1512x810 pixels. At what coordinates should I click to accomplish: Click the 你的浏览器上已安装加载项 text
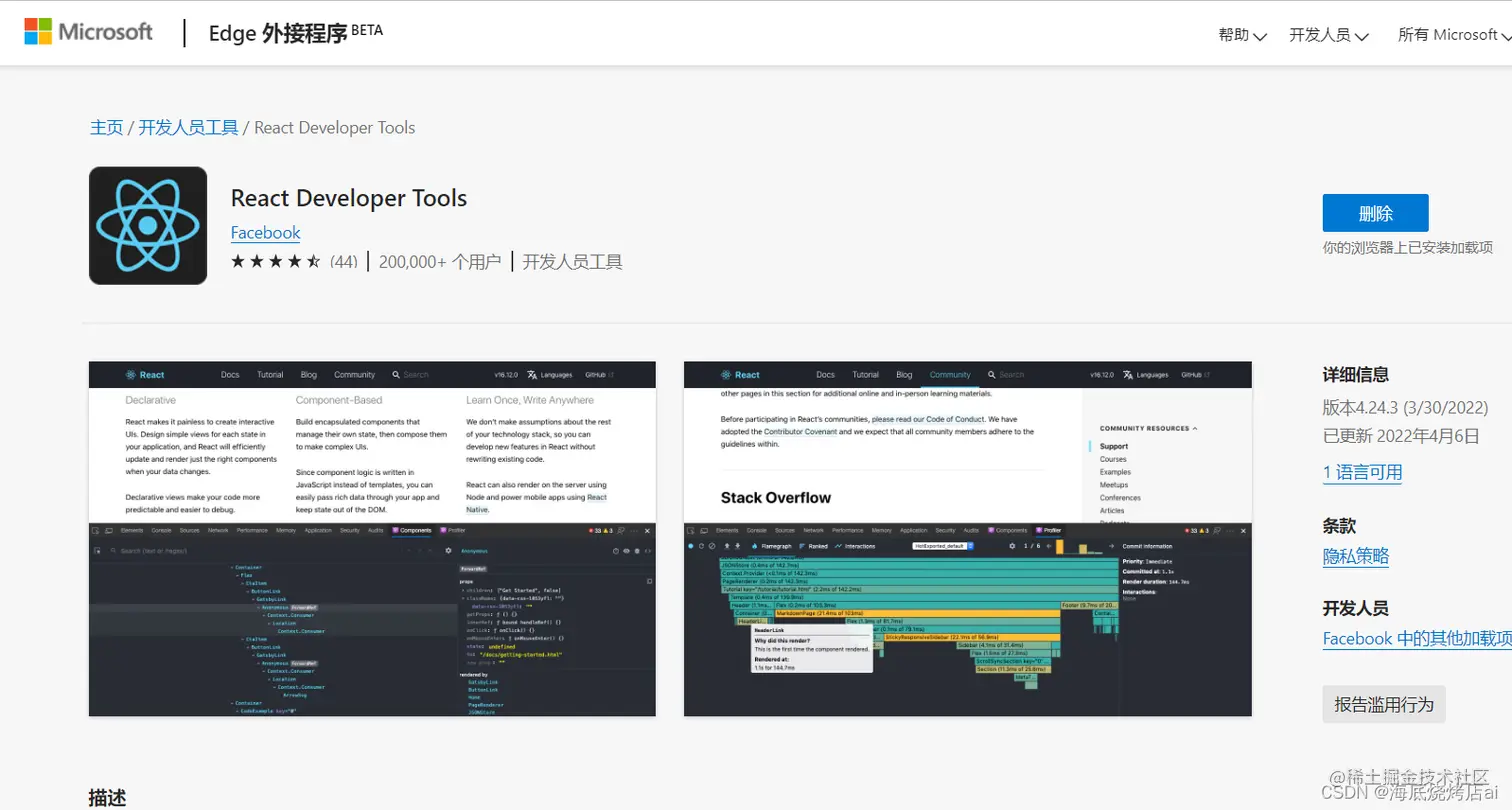[x=1408, y=247]
